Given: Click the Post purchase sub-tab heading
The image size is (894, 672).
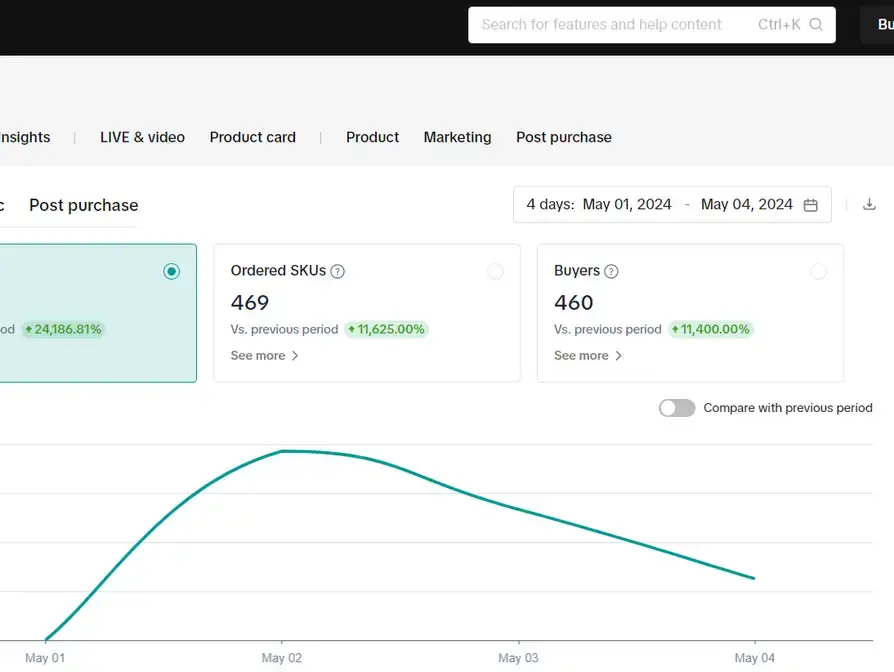Looking at the screenshot, I should [x=84, y=205].
